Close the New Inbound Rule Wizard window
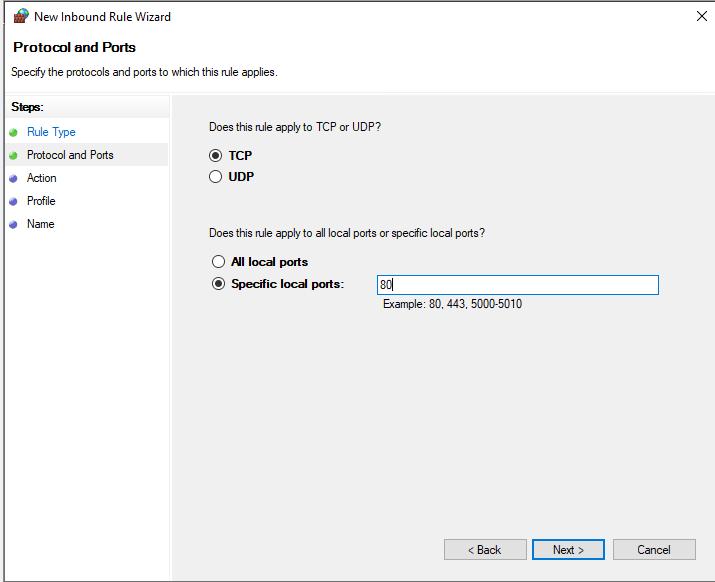715x582 pixels. tap(702, 16)
